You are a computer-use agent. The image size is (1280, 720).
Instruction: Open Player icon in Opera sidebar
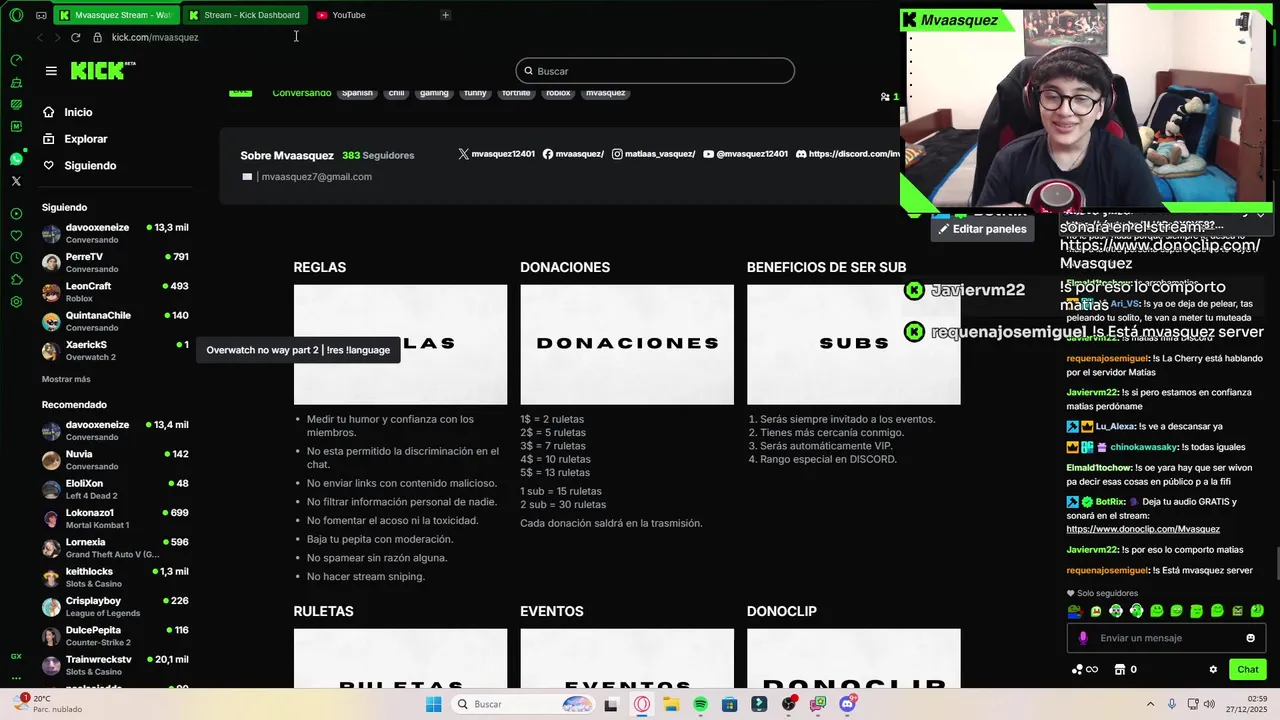coord(16,214)
